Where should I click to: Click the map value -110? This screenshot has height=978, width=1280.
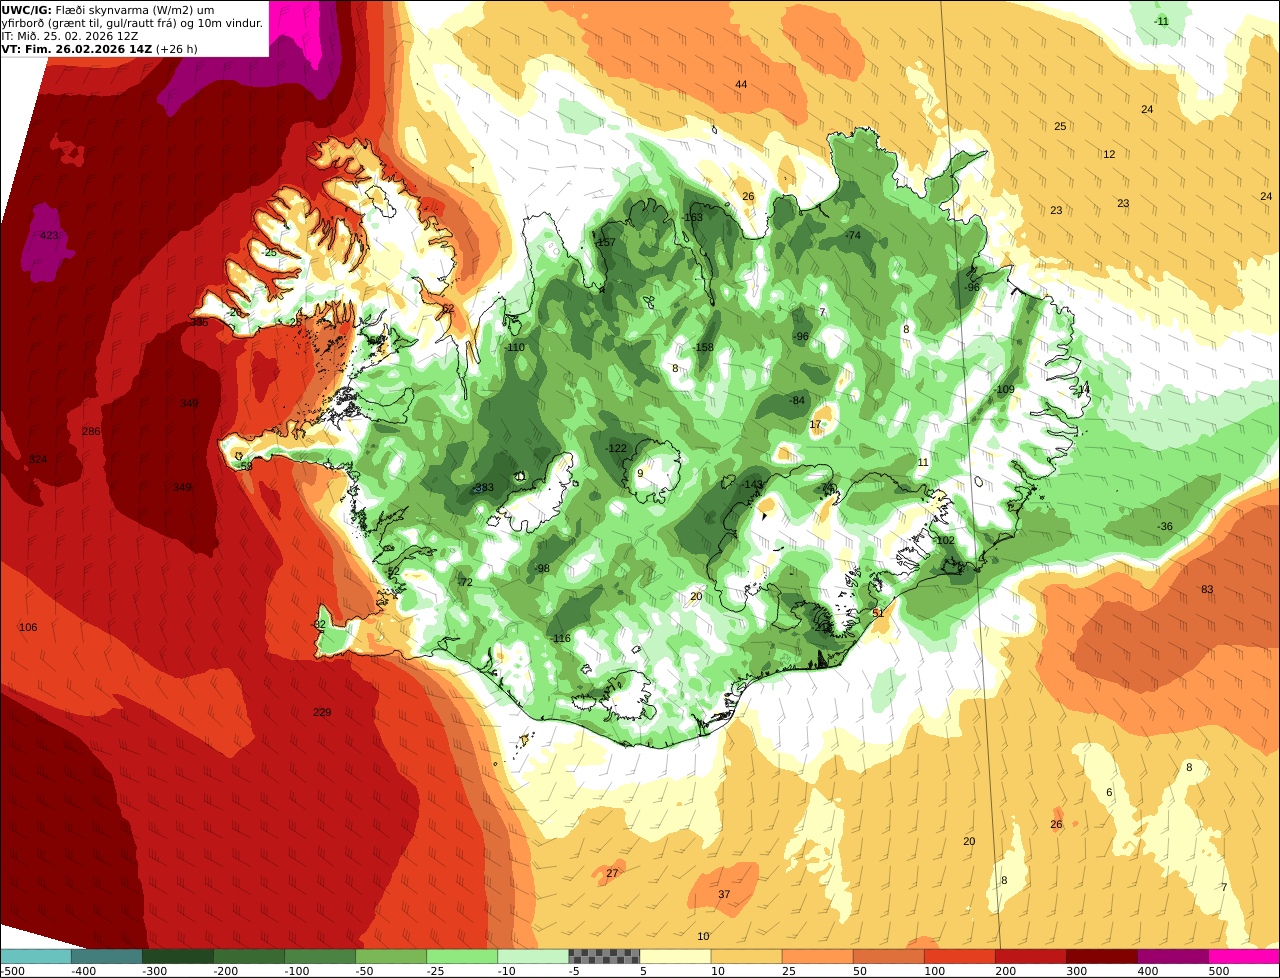515,348
